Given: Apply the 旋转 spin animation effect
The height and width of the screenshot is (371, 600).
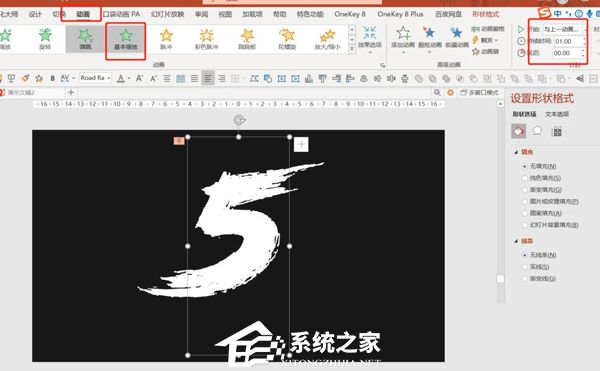Looking at the screenshot, I should [45, 39].
